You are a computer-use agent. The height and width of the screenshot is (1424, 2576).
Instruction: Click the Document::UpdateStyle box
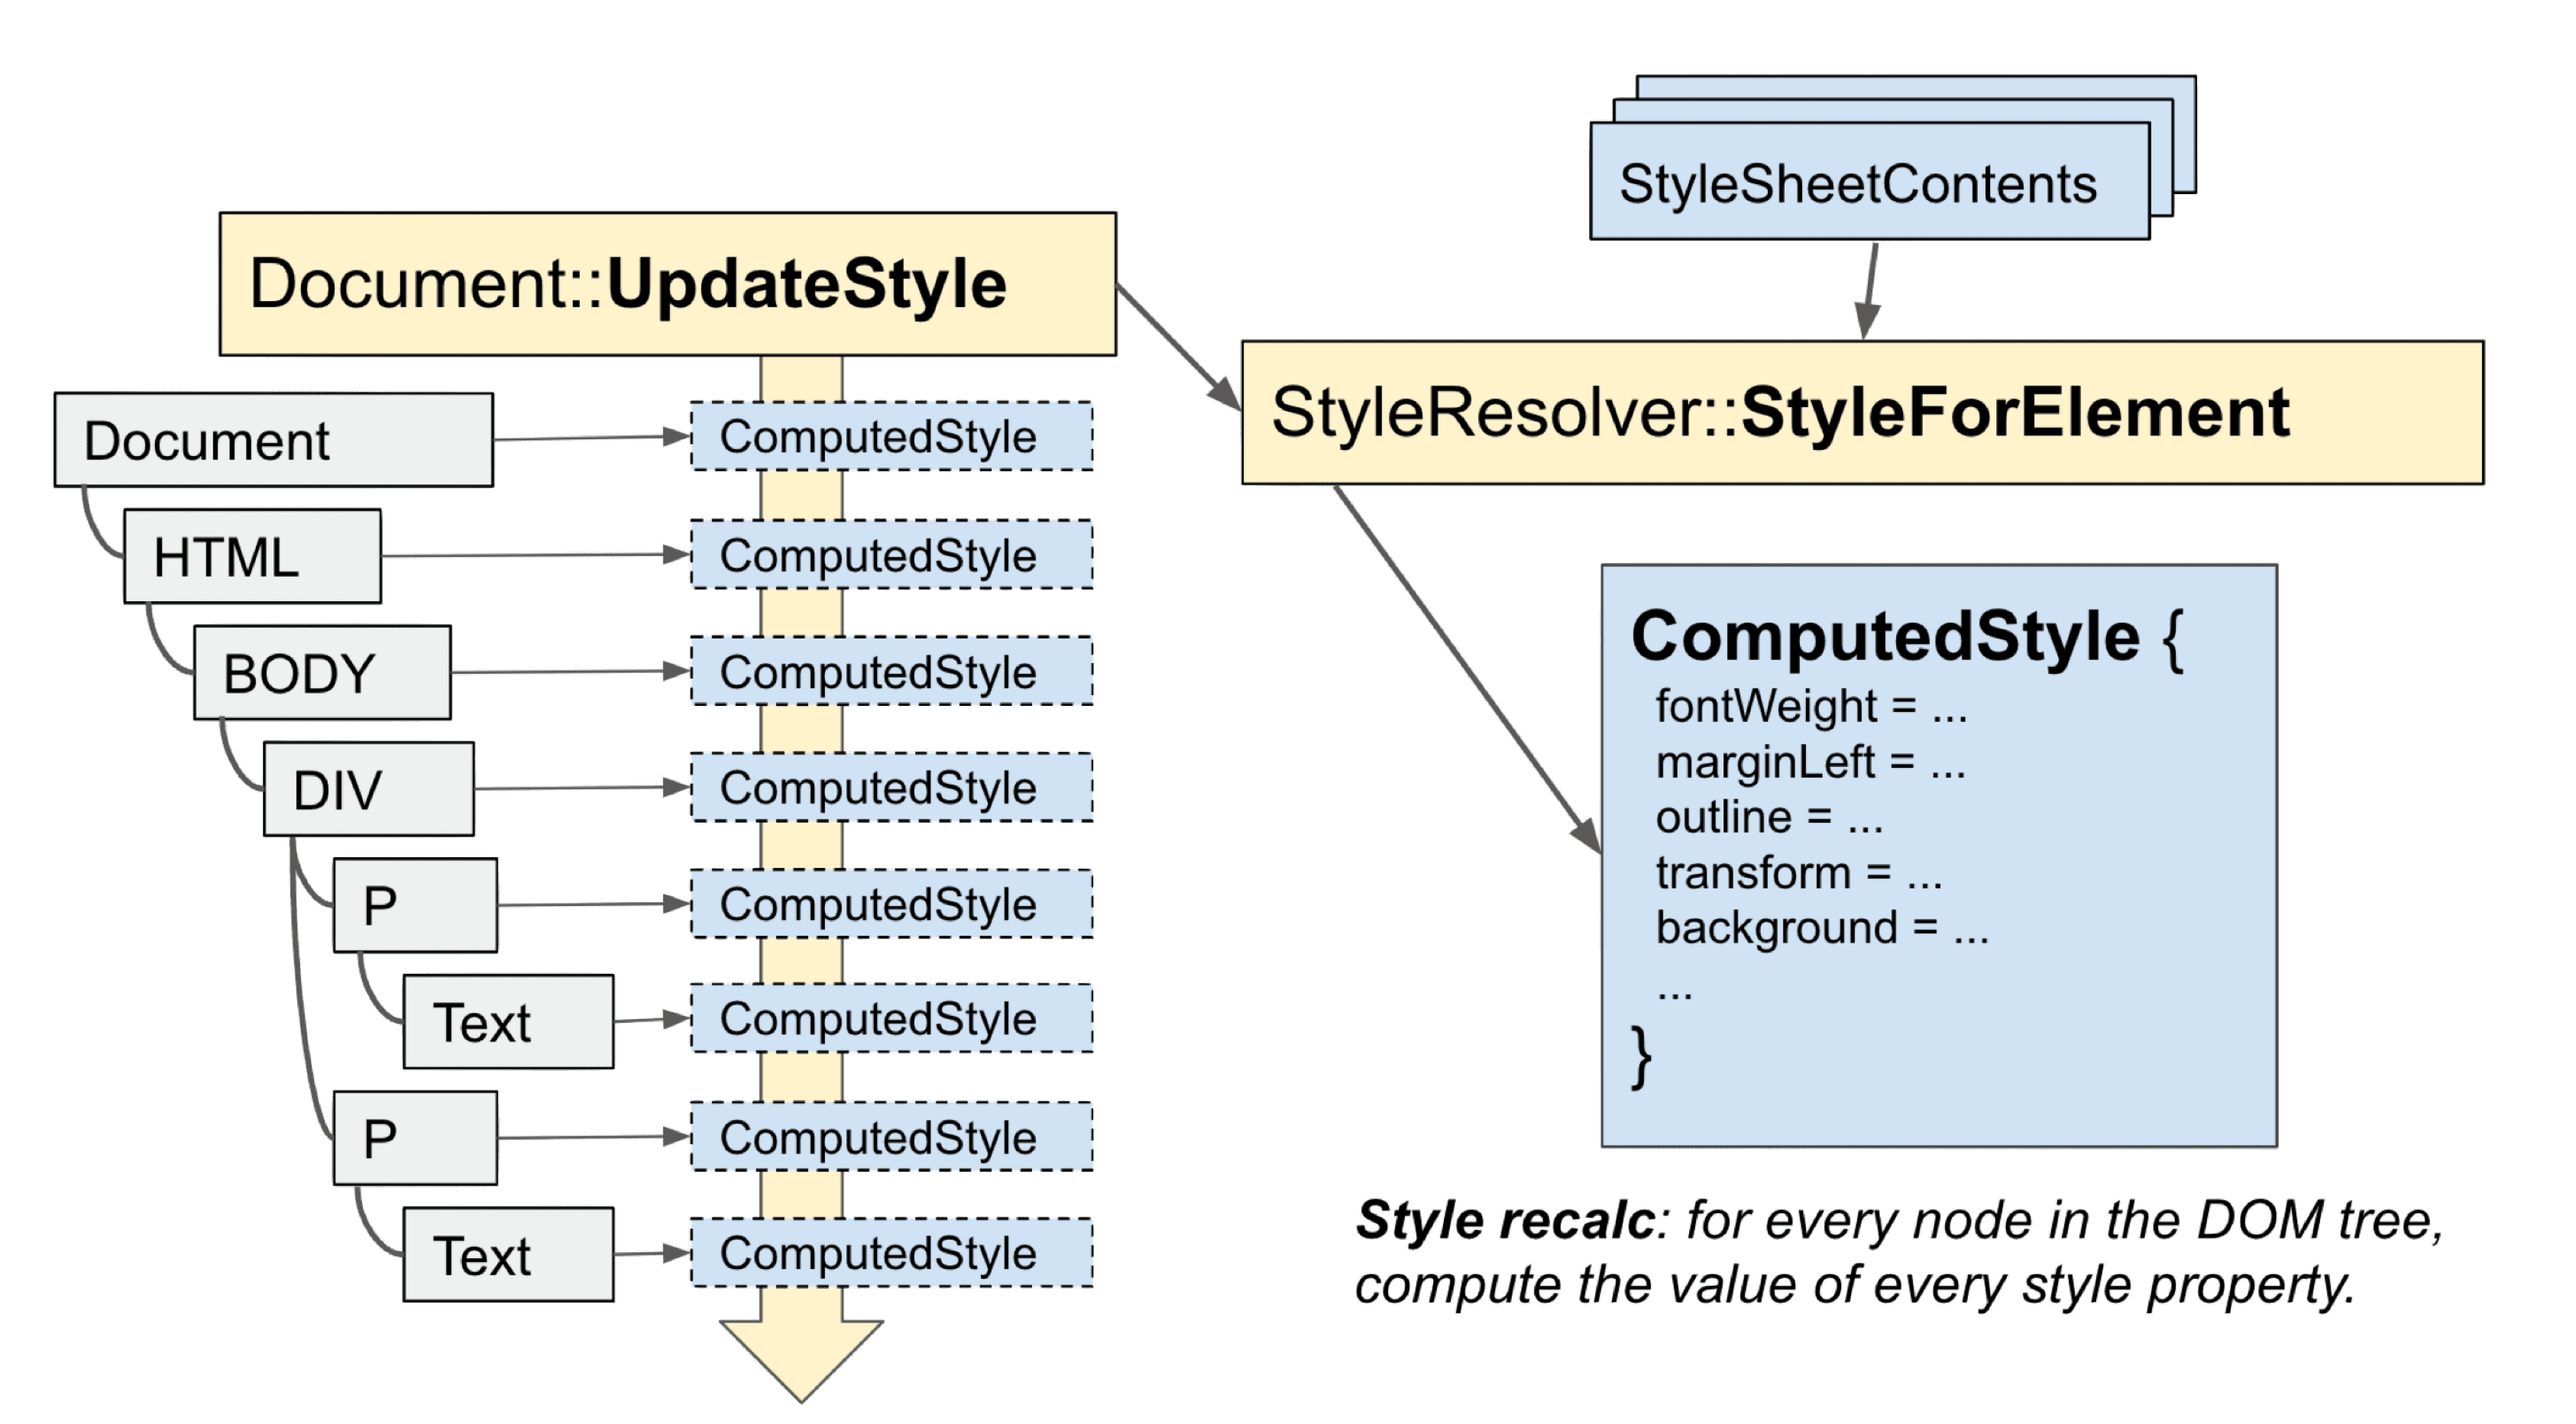(x=668, y=283)
